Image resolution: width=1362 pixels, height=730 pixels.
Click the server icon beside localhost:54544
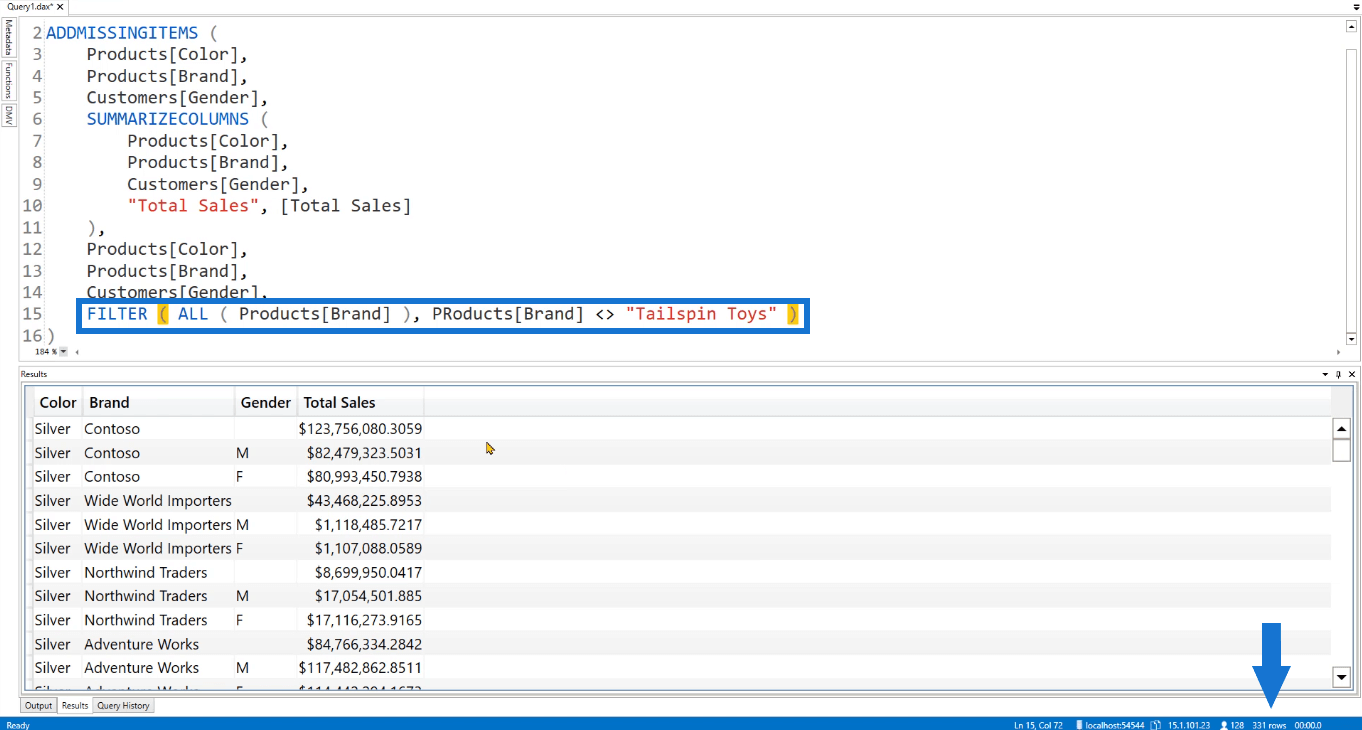click(x=1079, y=725)
